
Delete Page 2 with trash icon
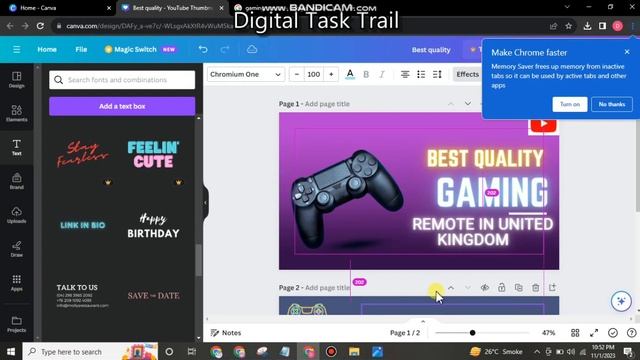(536, 288)
